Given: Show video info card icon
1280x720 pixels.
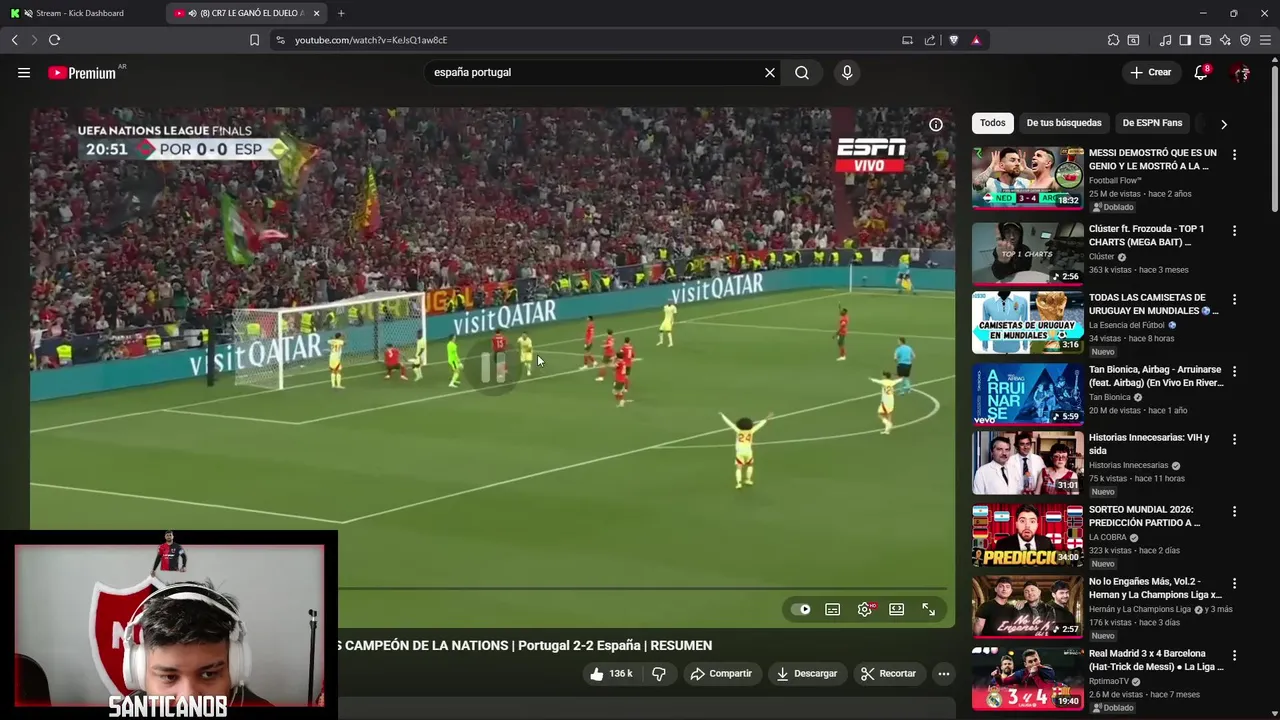Looking at the screenshot, I should pos(936,125).
